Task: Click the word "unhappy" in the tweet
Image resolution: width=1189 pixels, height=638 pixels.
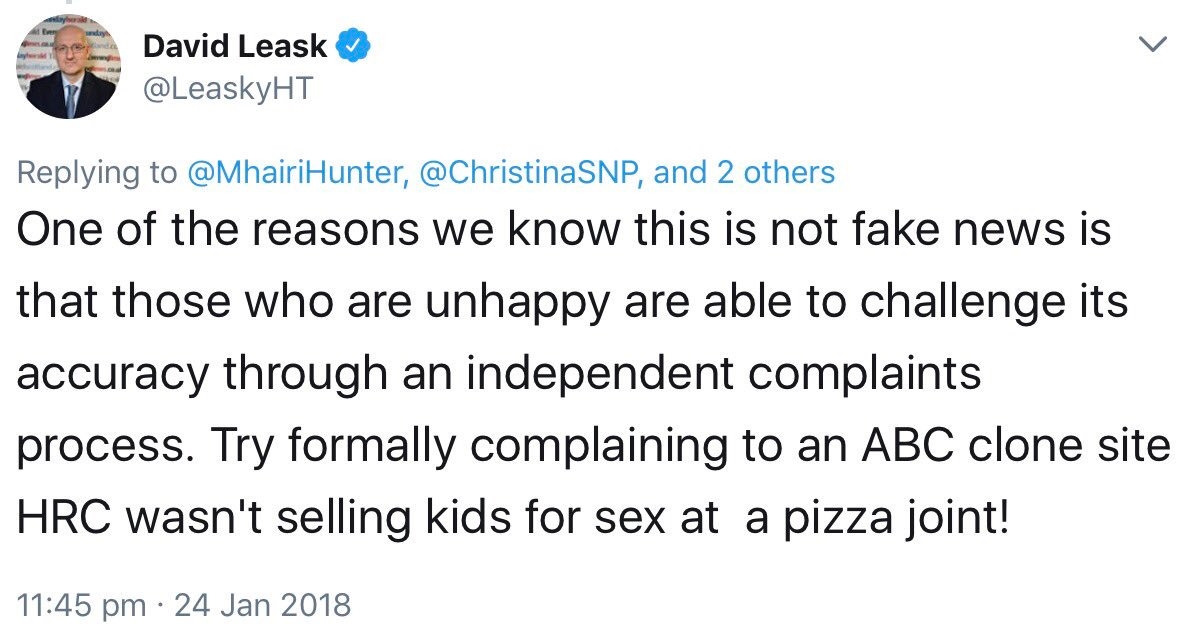Action: (x=517, y=303)
